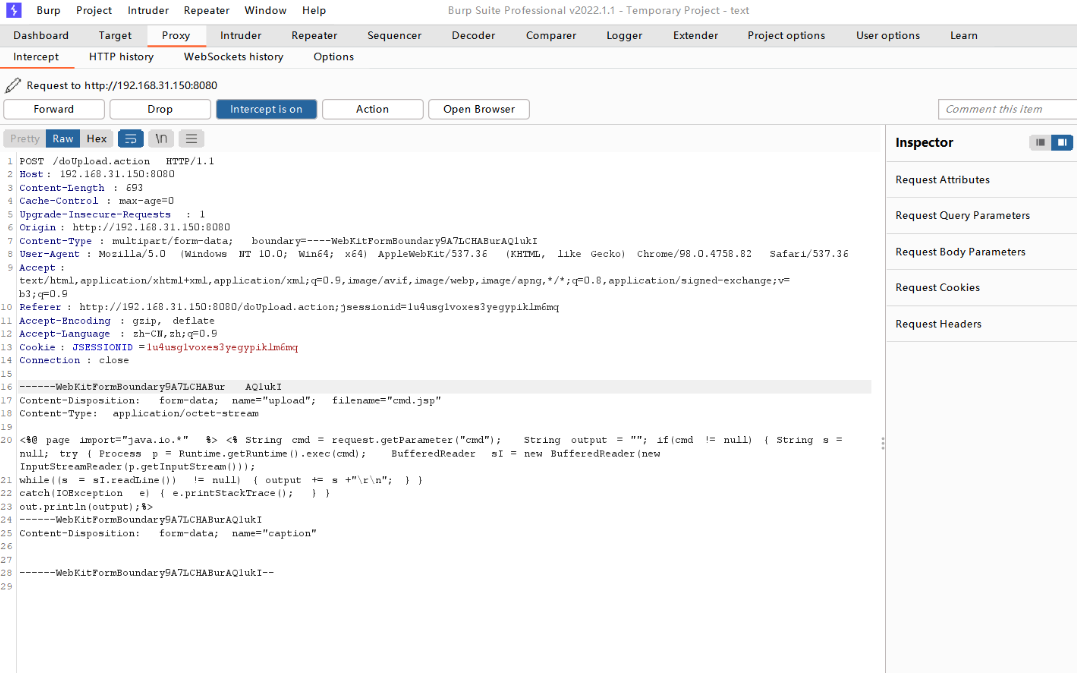Open the Help menu

coord(314,10)
